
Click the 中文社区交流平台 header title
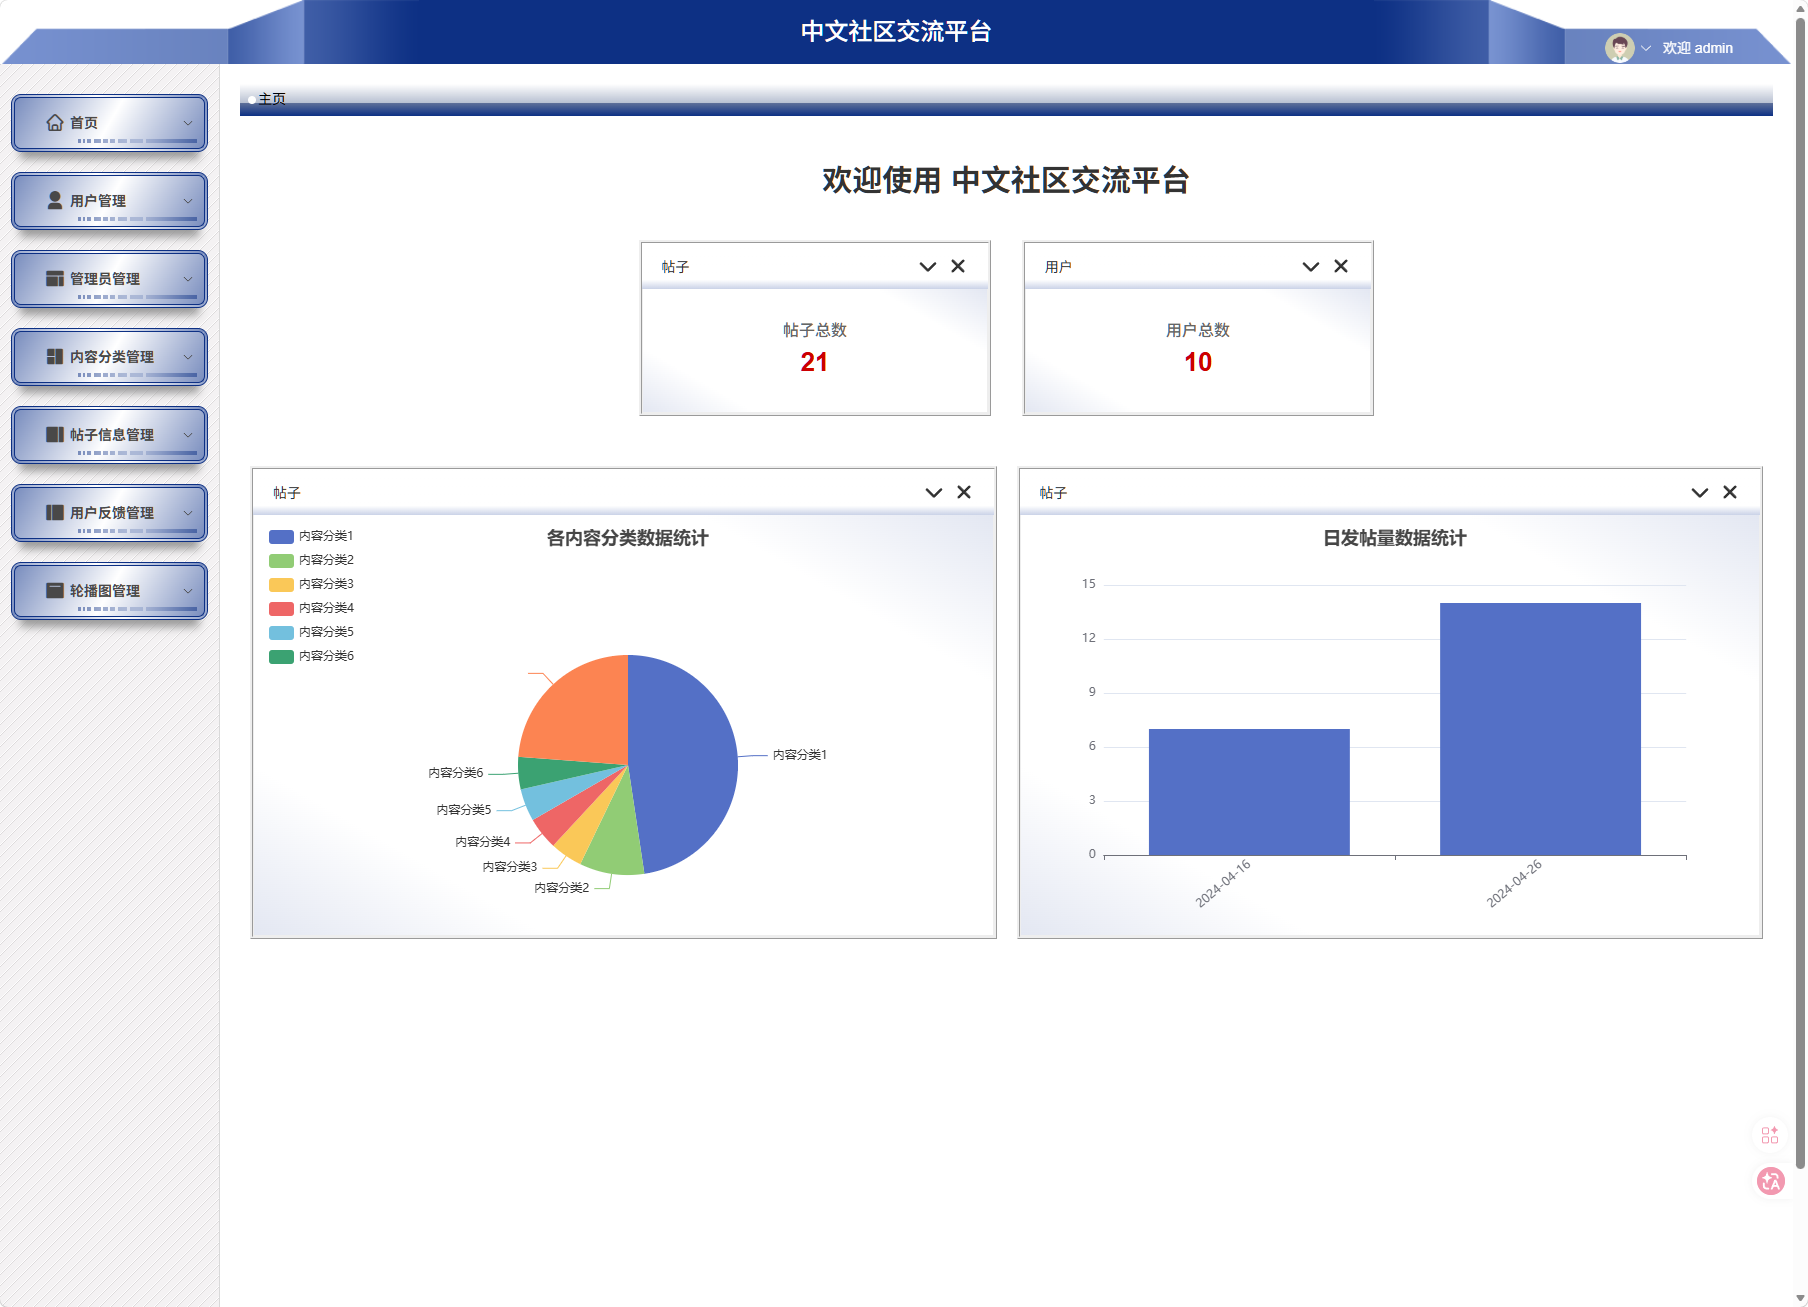[896, 31]
